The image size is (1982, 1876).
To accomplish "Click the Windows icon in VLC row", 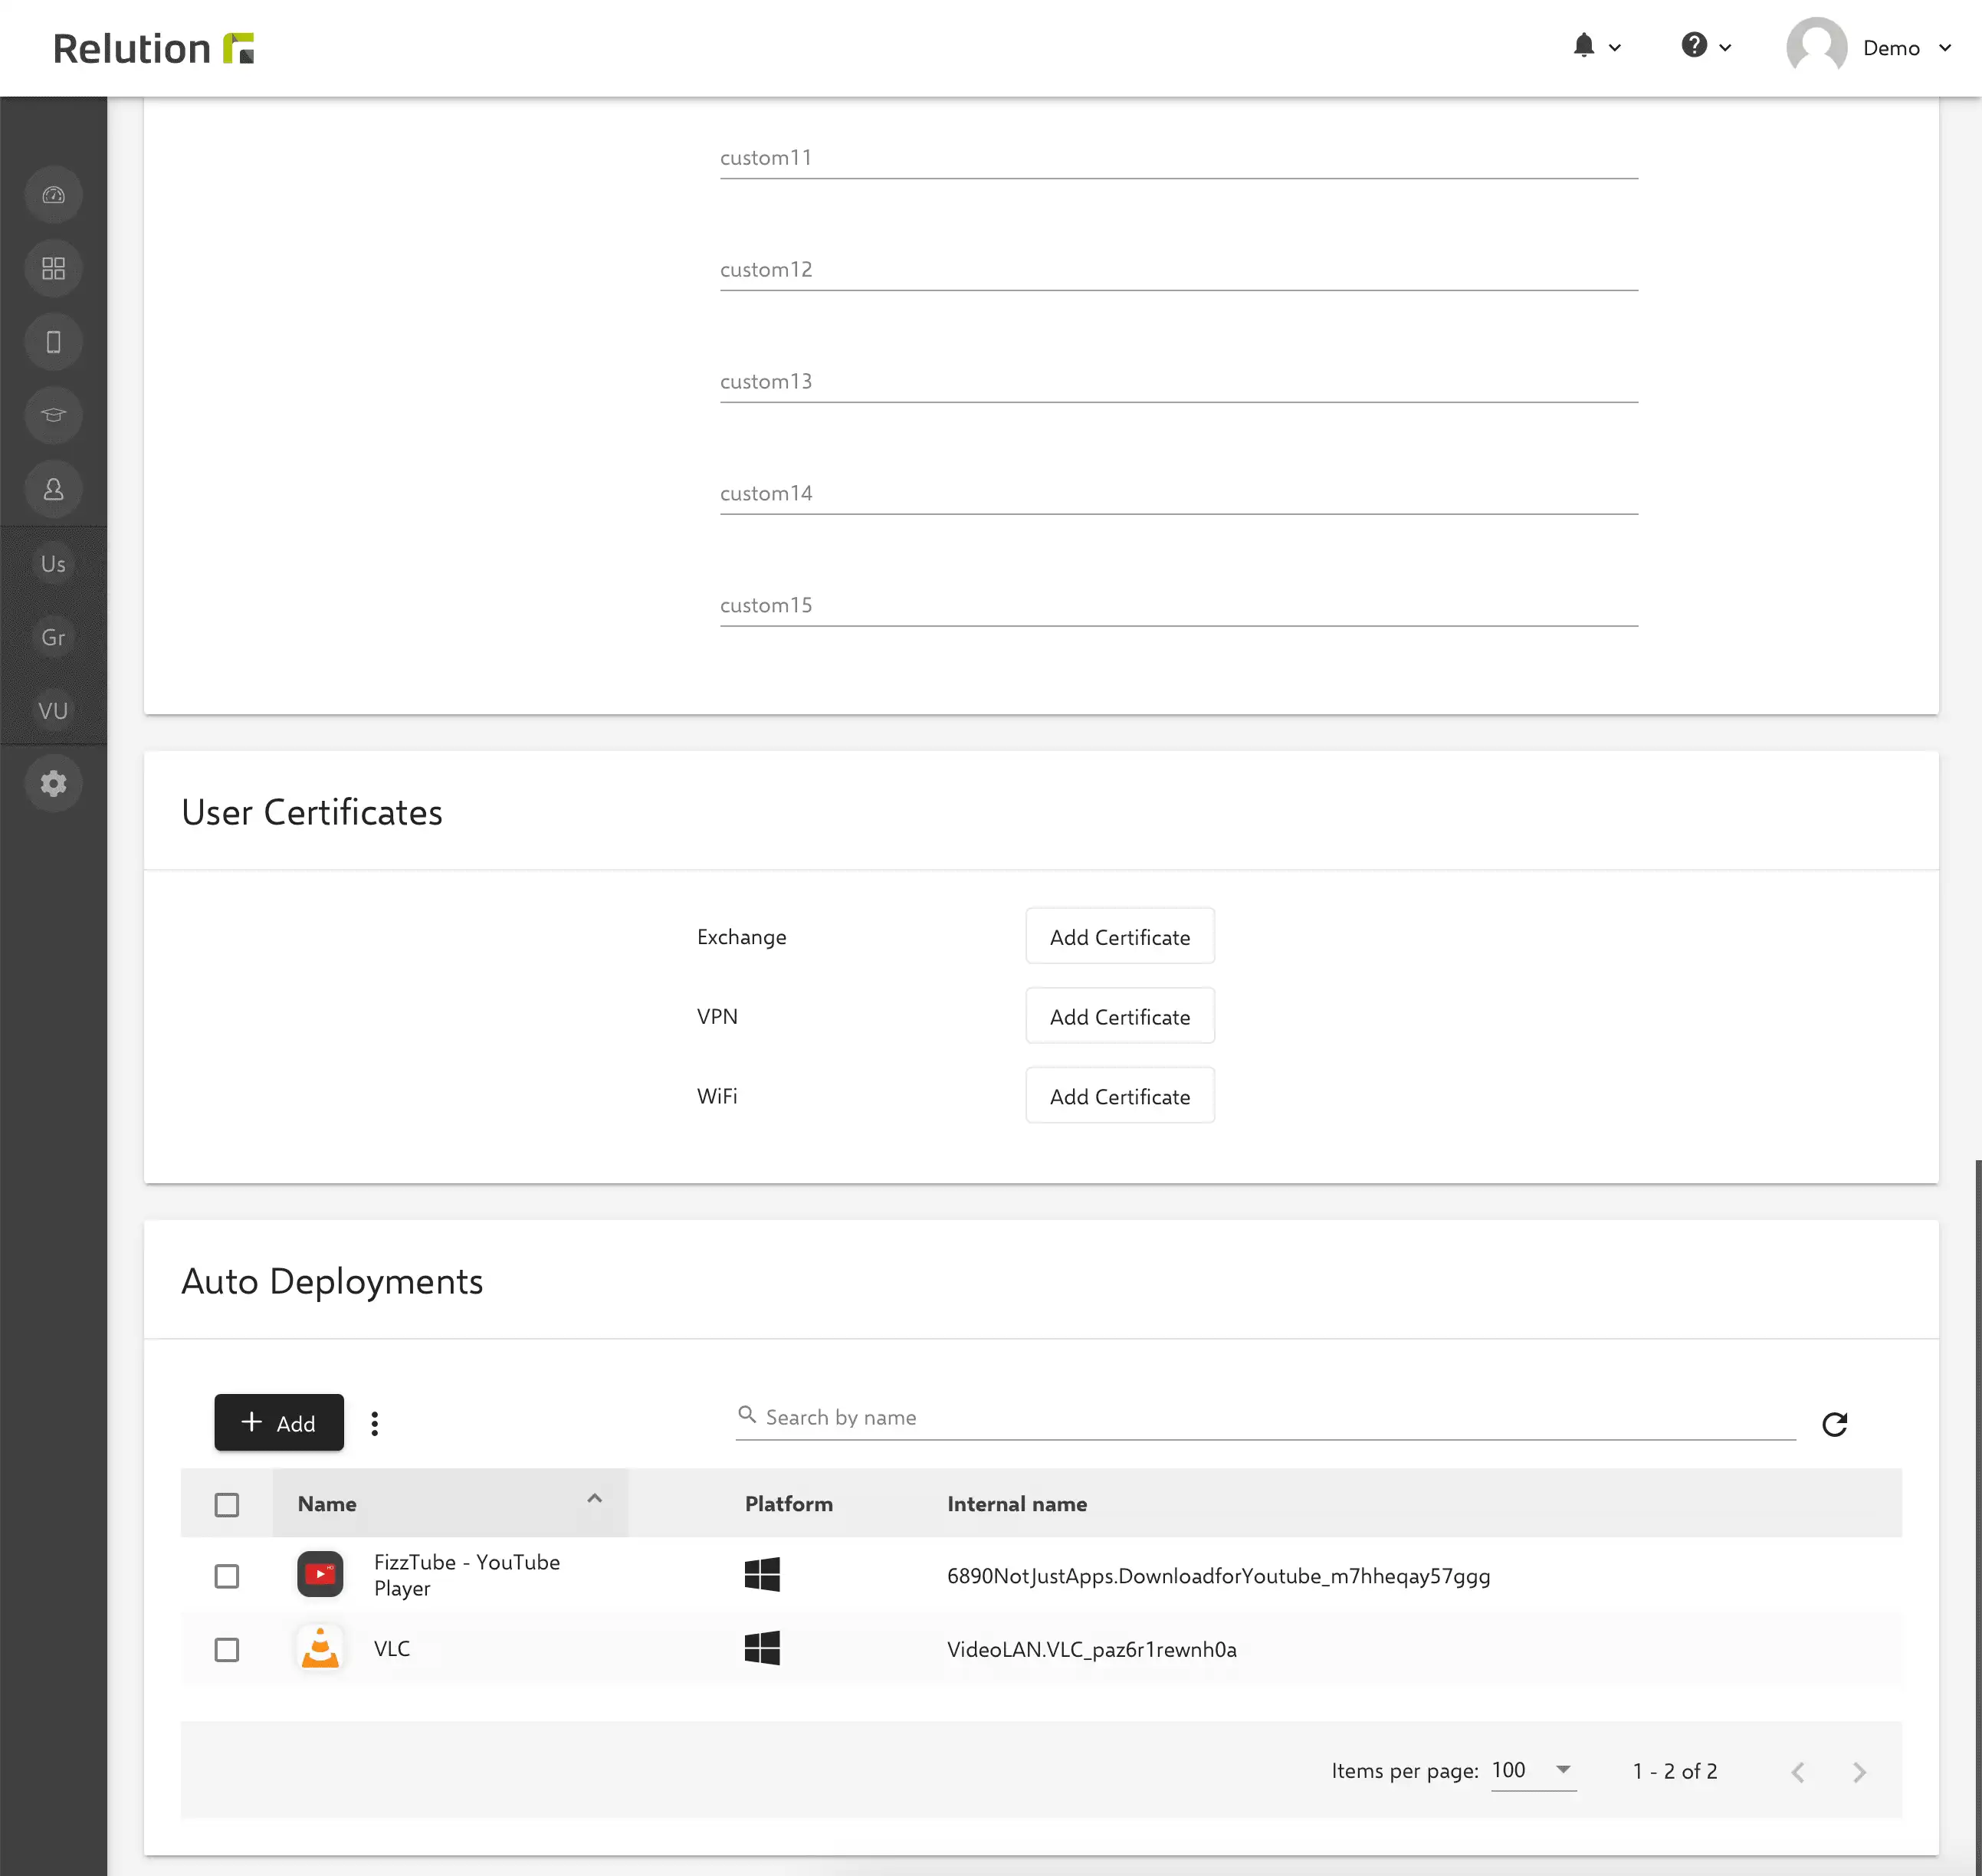I will tap(762, 1648).
